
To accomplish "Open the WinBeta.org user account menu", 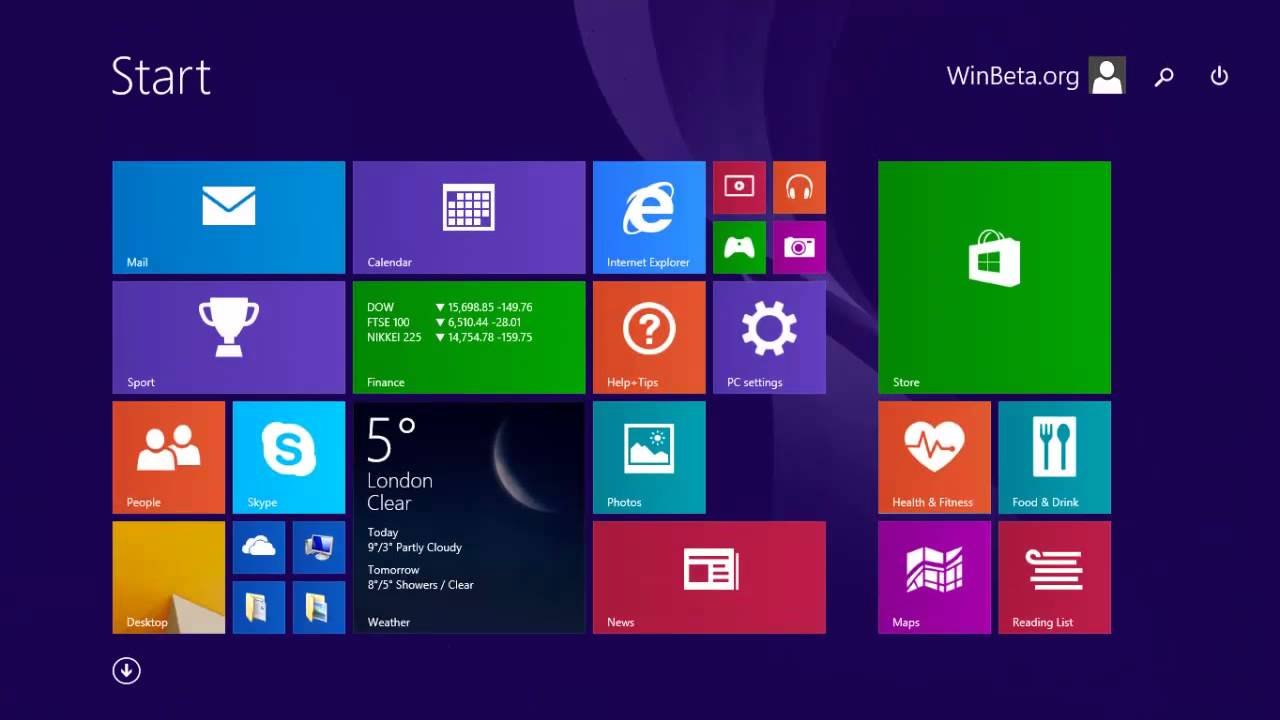I will [x=1036, y=76].
